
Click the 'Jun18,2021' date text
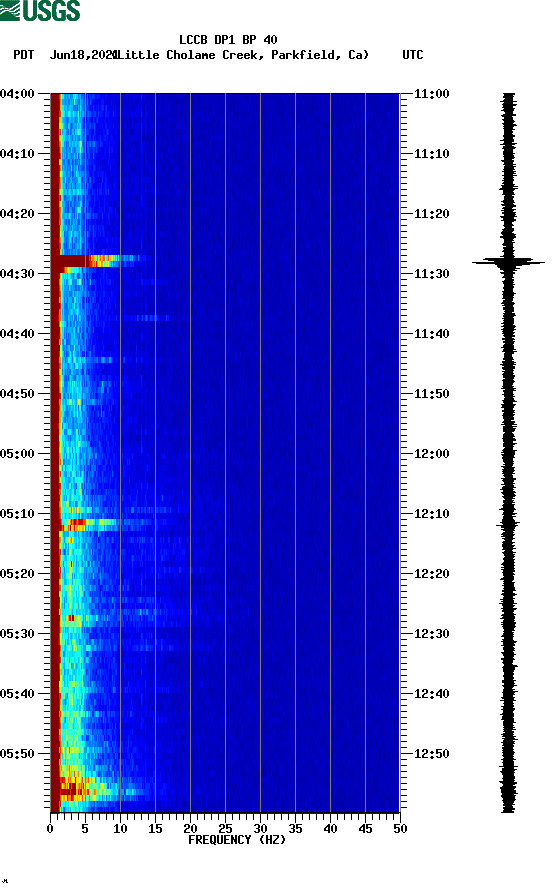(84, 55)
